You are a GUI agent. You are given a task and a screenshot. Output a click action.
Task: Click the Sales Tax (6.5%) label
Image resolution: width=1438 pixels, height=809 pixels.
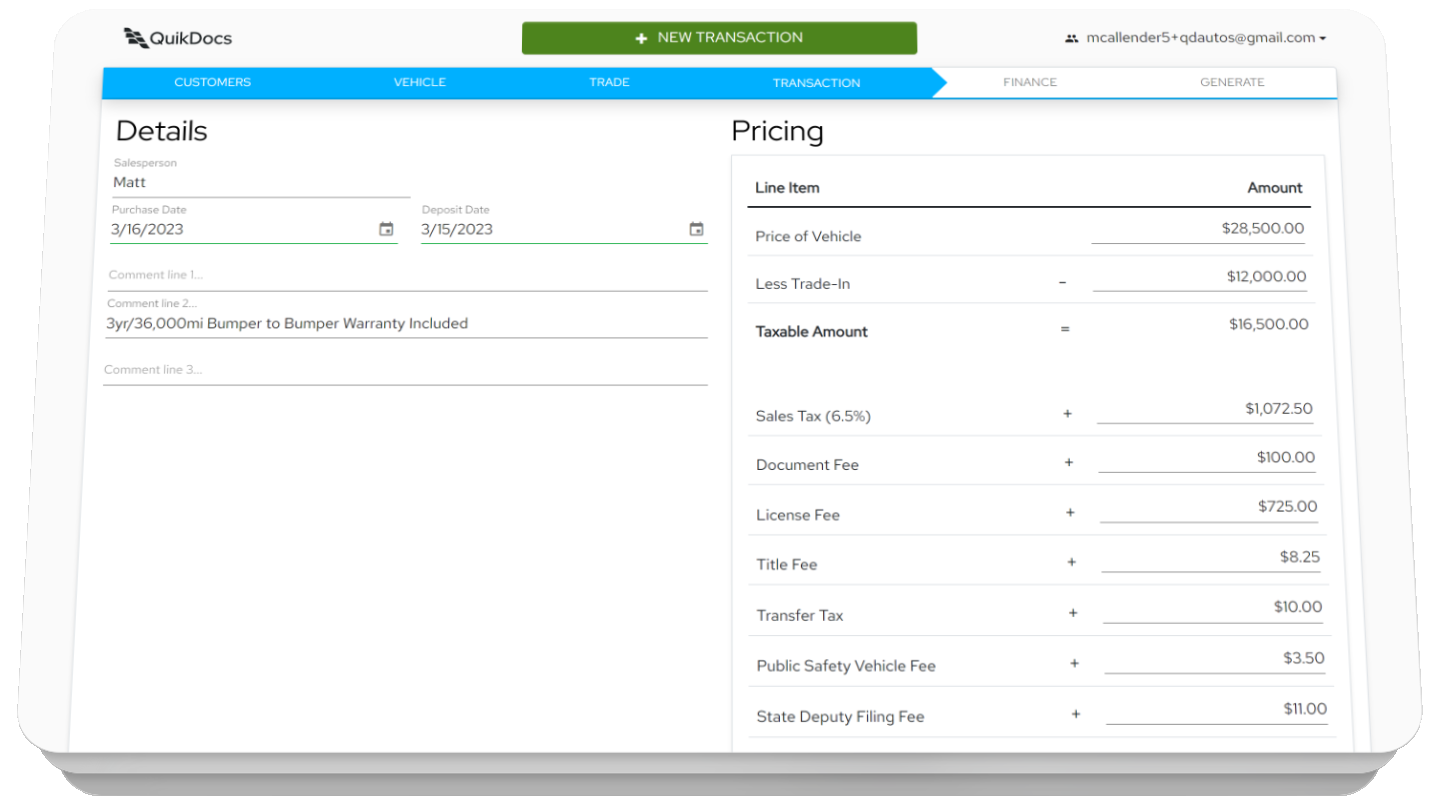(x=813, y=416)
